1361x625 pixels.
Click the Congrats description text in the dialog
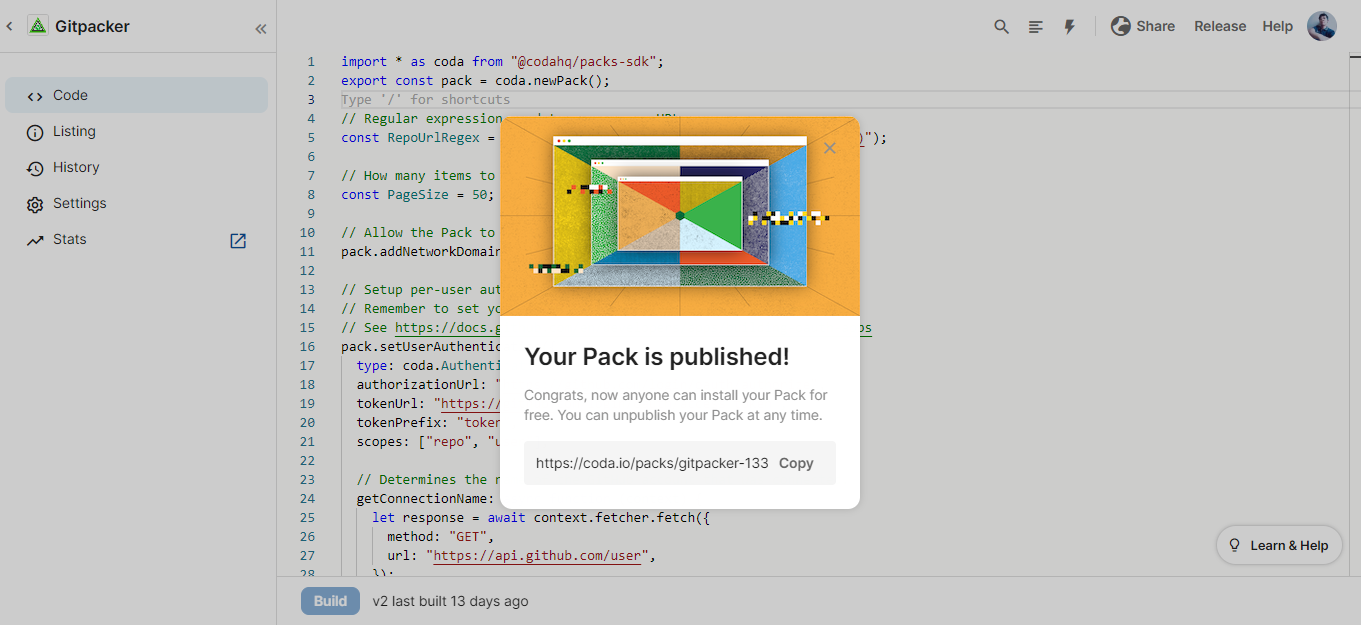(676, 405)
